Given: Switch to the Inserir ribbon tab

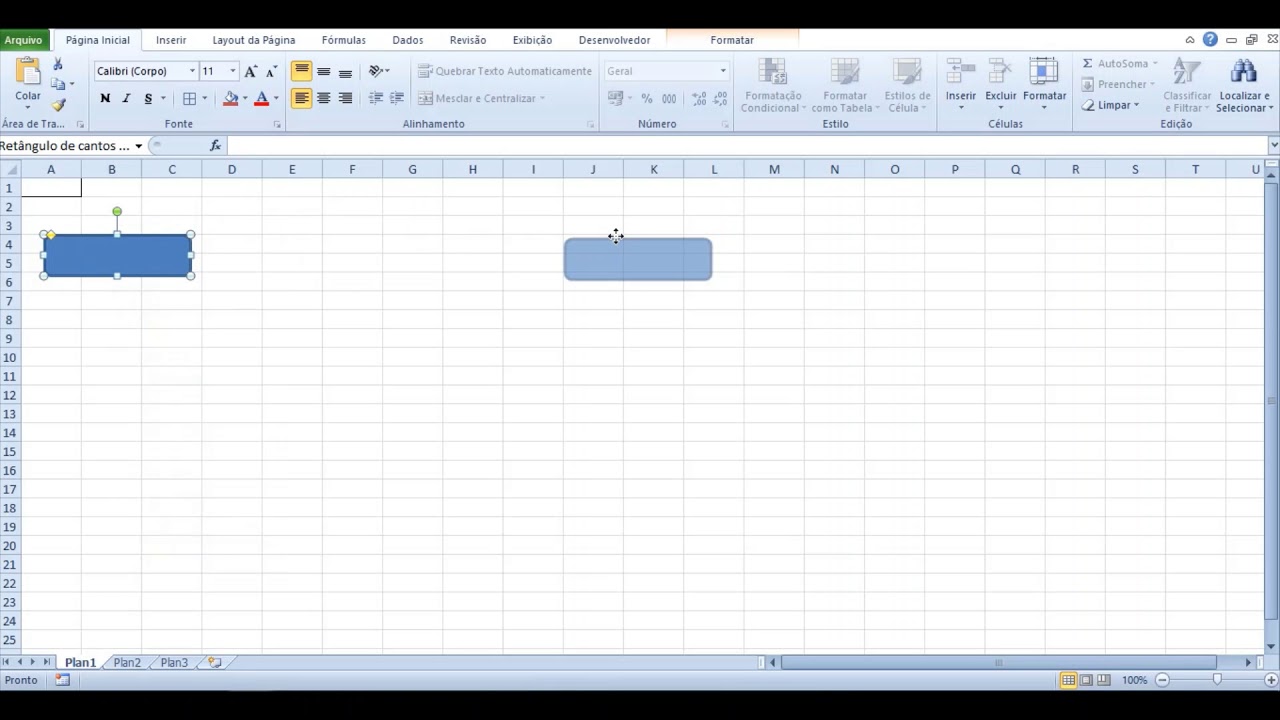Looking at the screenshot, I should tap(171, 40).
